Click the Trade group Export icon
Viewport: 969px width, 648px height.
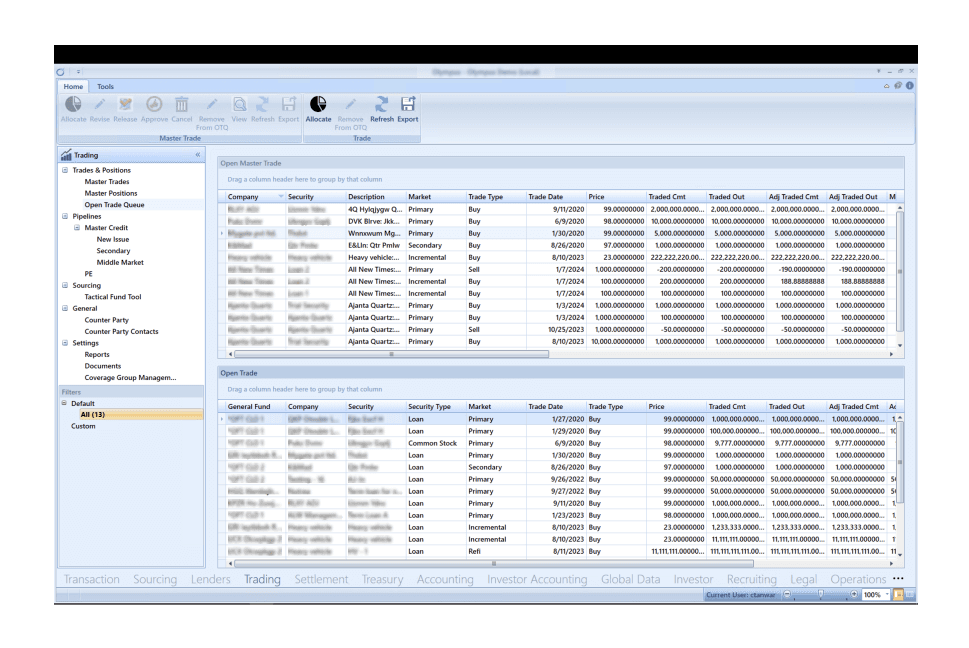[x=407, y=104]
